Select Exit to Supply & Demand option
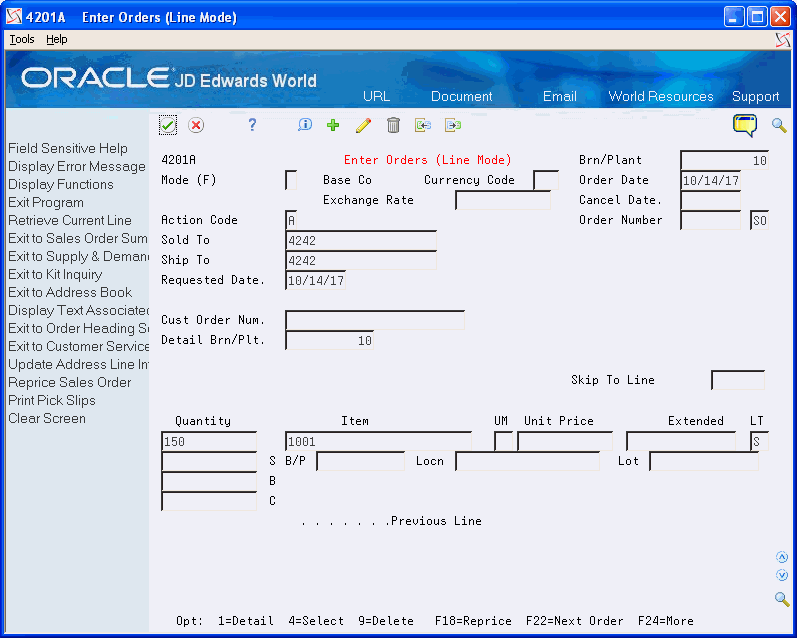The height and width of the screenshot is (638, 797). (x=78, y=256)
